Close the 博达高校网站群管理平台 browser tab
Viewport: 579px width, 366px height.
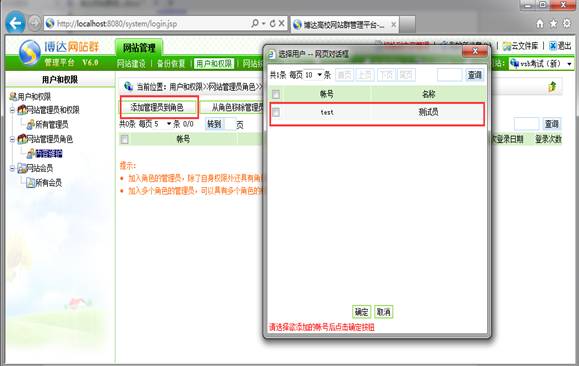point(394,25)
